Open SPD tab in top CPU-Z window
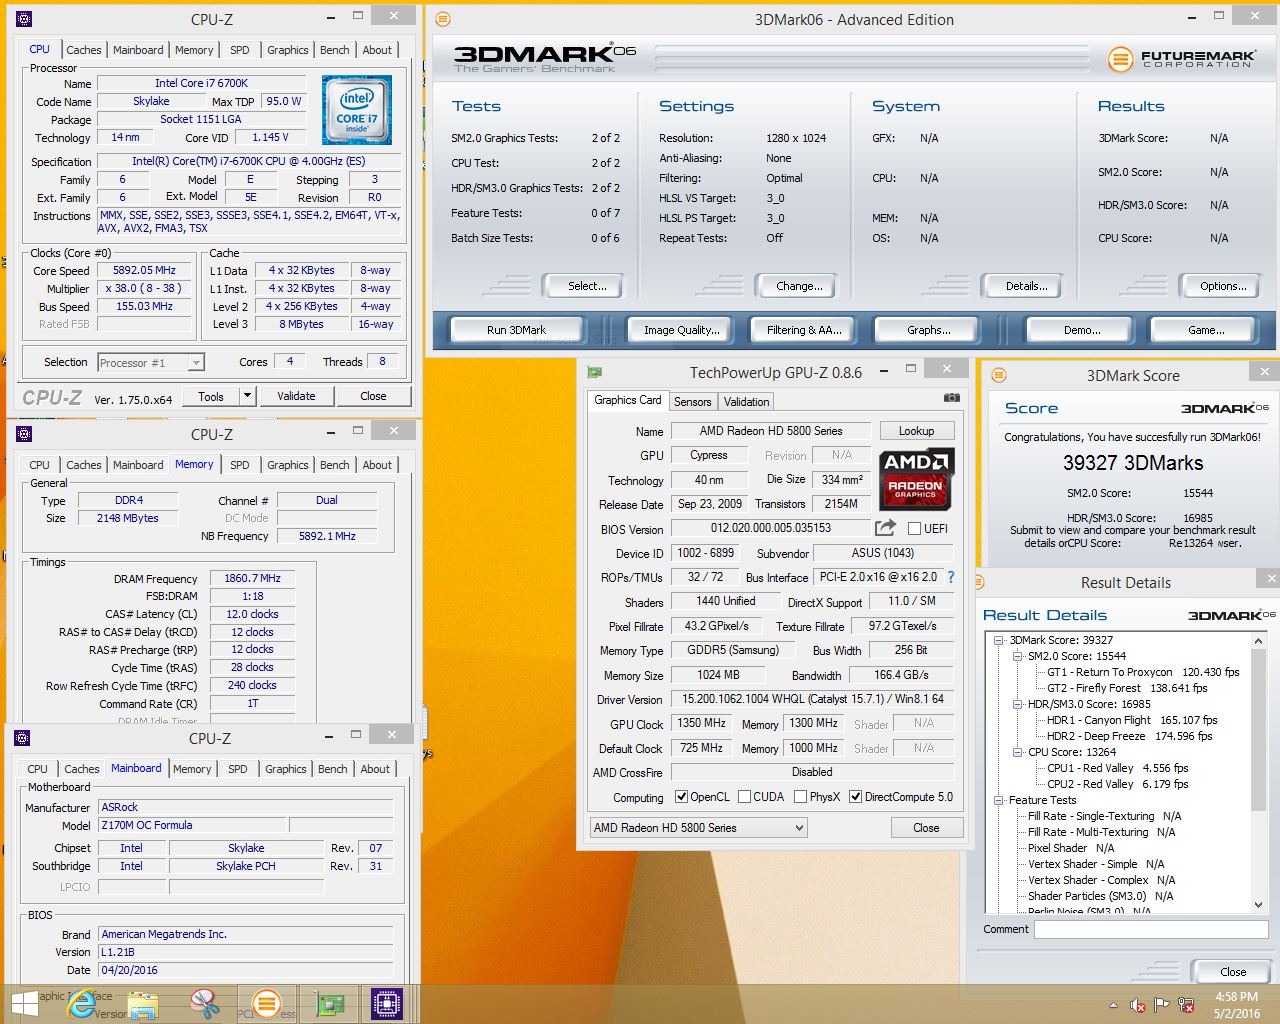Viewport: 1280px width, 1024px height. [240, 50]
